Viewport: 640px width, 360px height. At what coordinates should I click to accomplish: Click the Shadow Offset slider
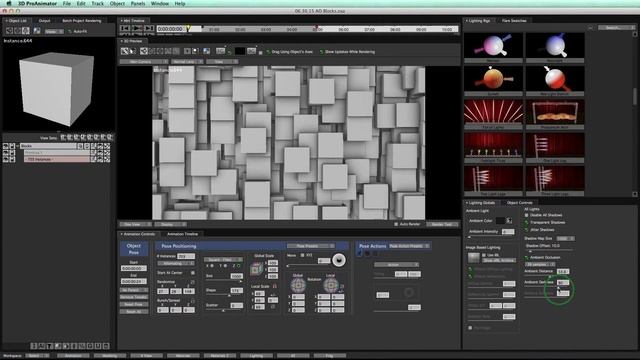coord(549,250)
